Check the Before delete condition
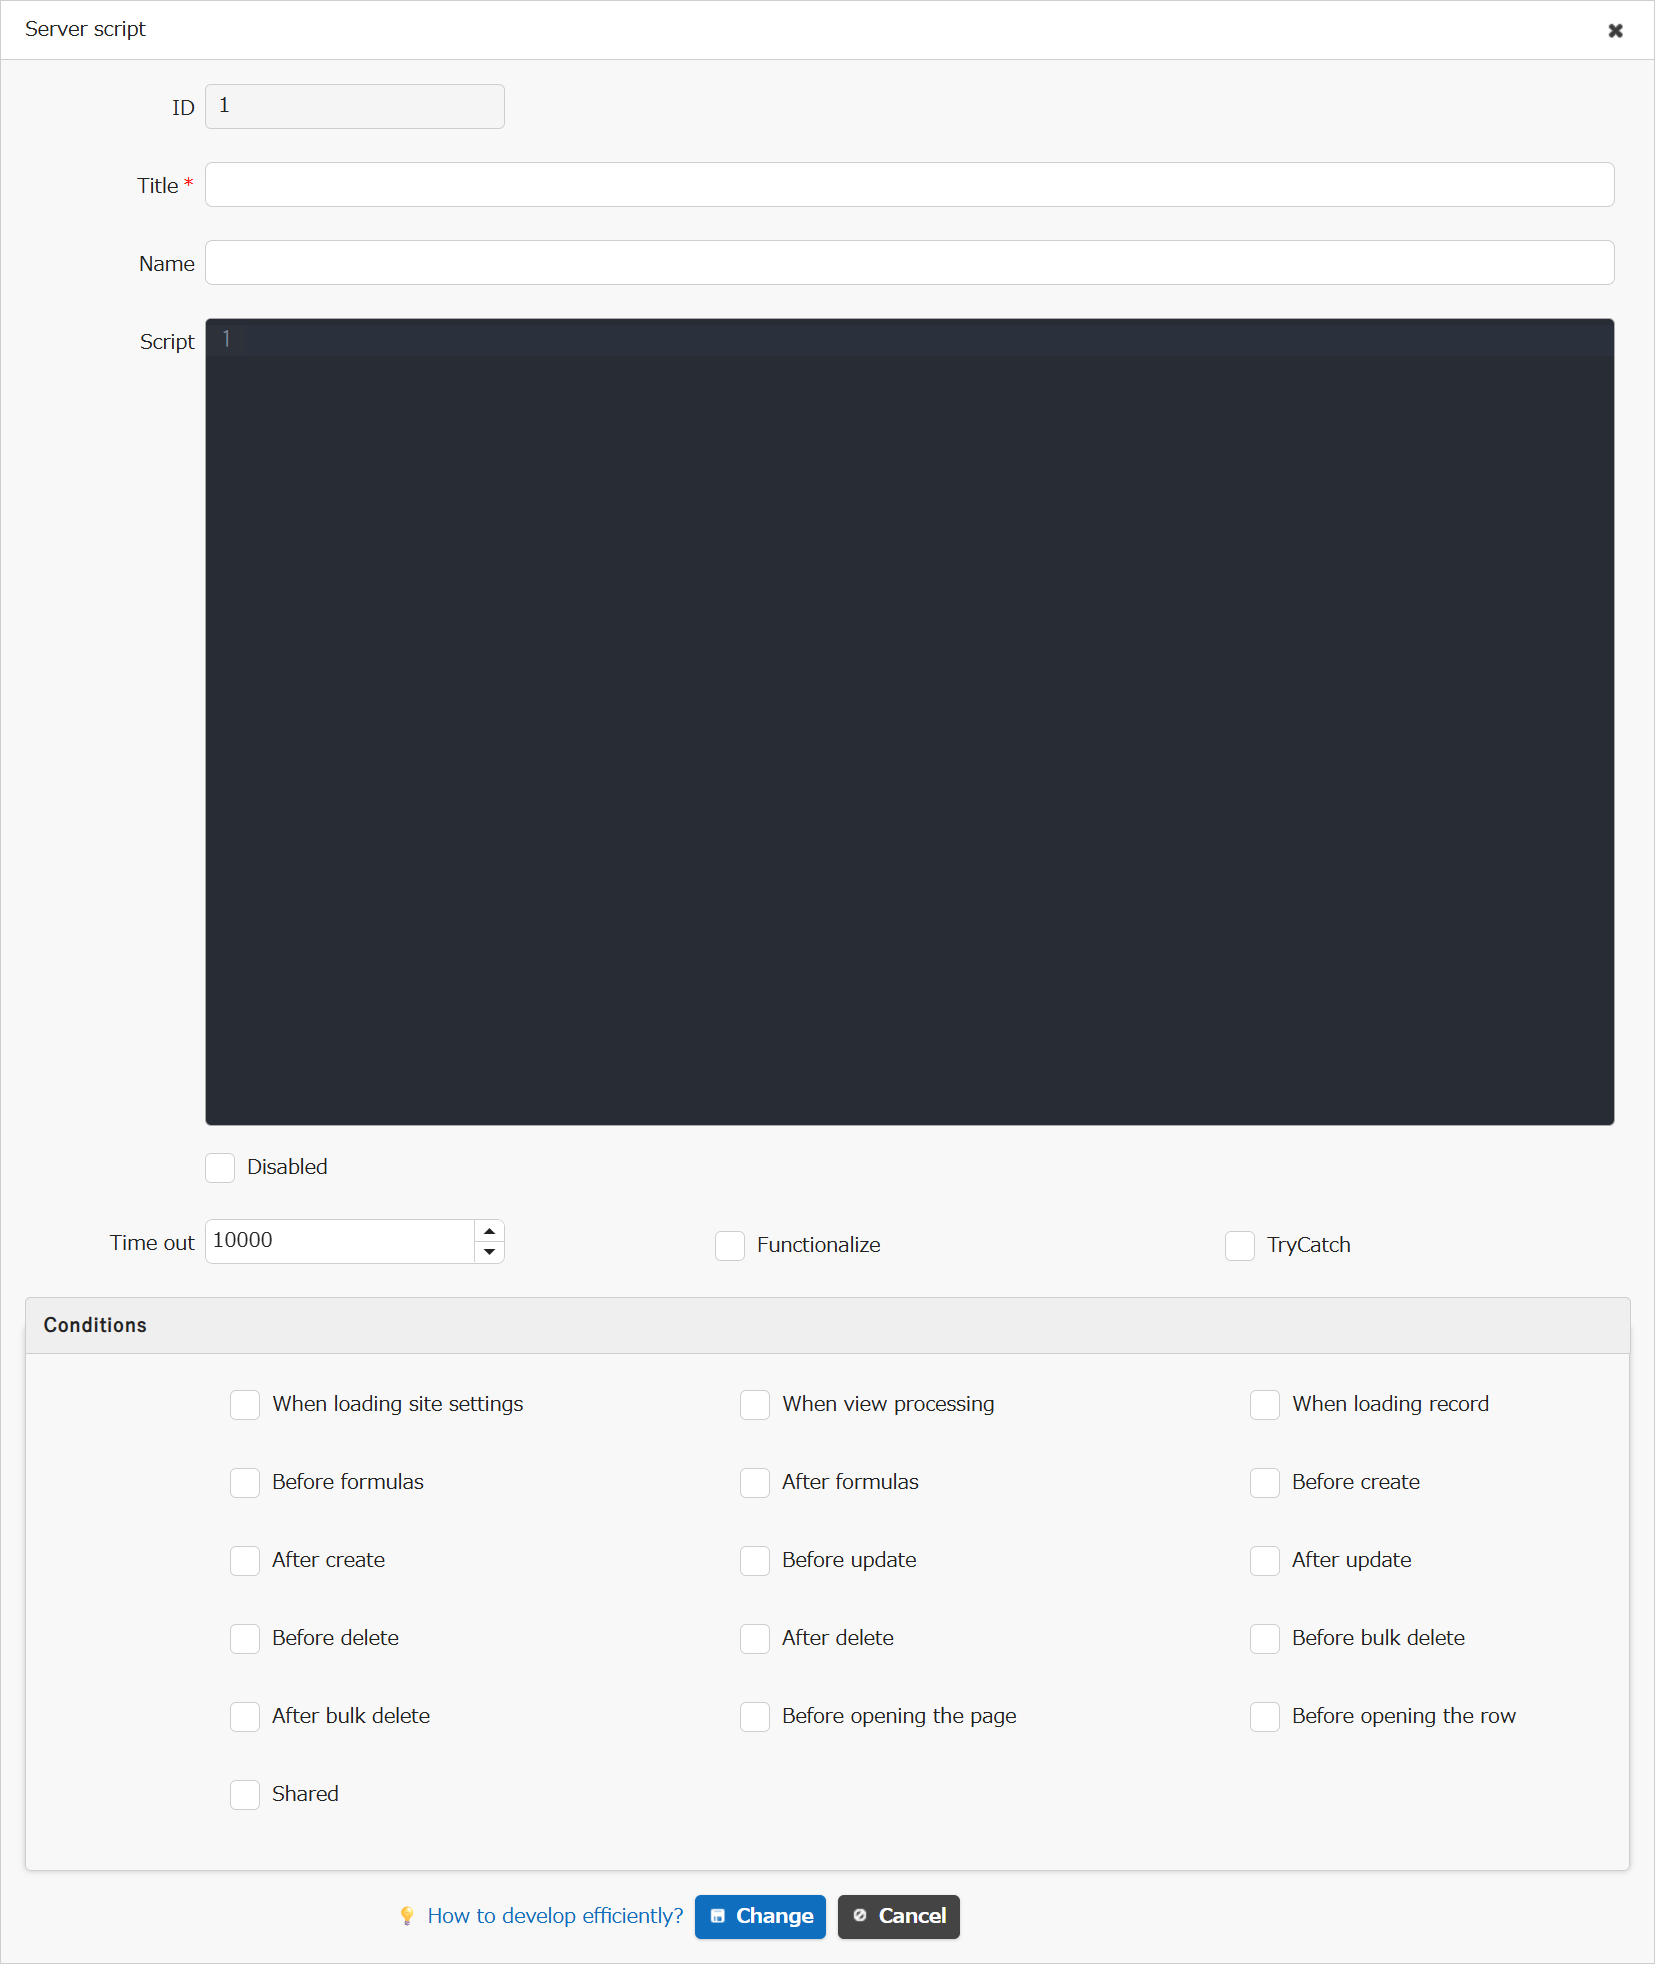The image size is (1655, 1964). (245, 1639)
